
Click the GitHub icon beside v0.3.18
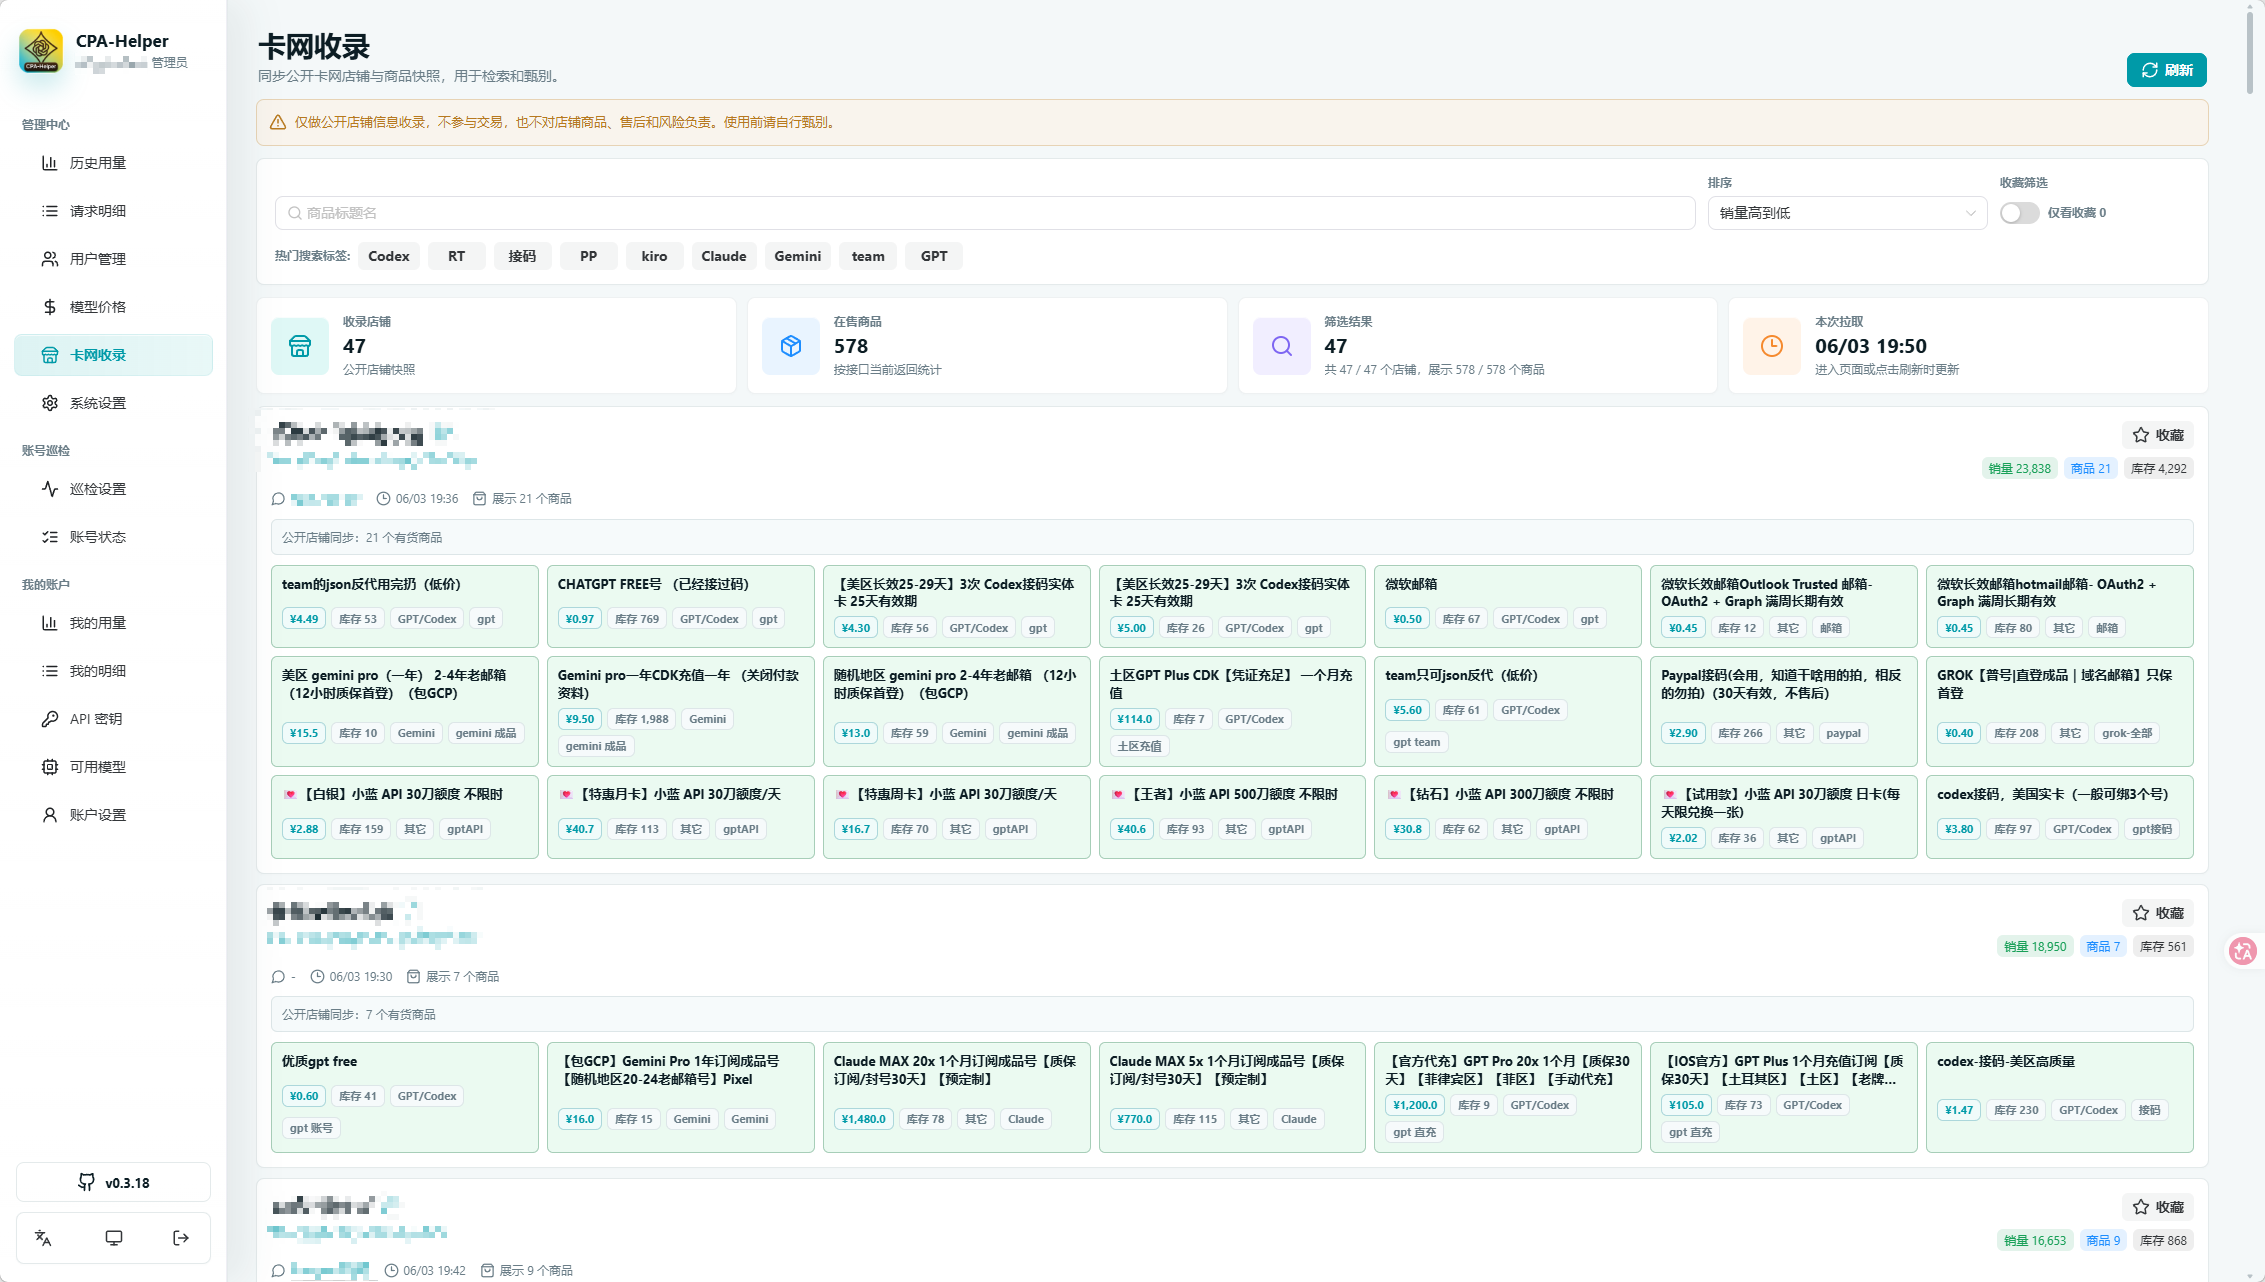[x=87, y=1182]
